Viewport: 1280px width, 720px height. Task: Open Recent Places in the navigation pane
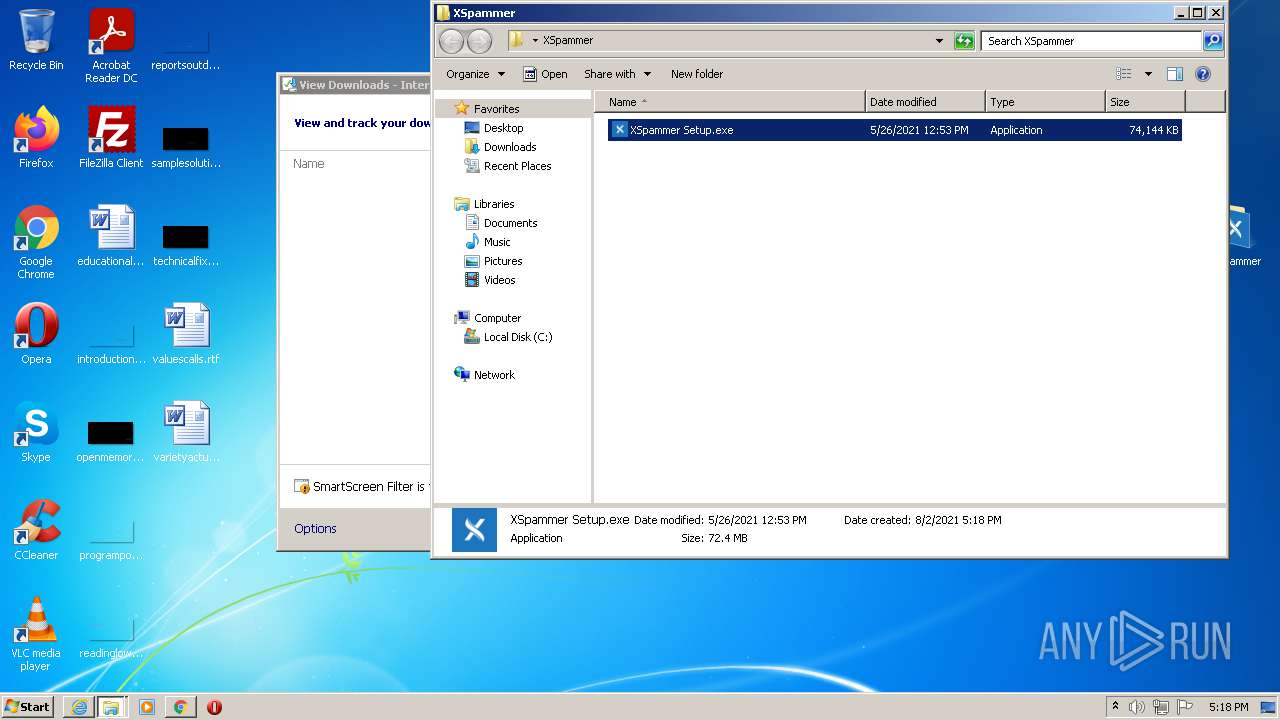(517, 166)
